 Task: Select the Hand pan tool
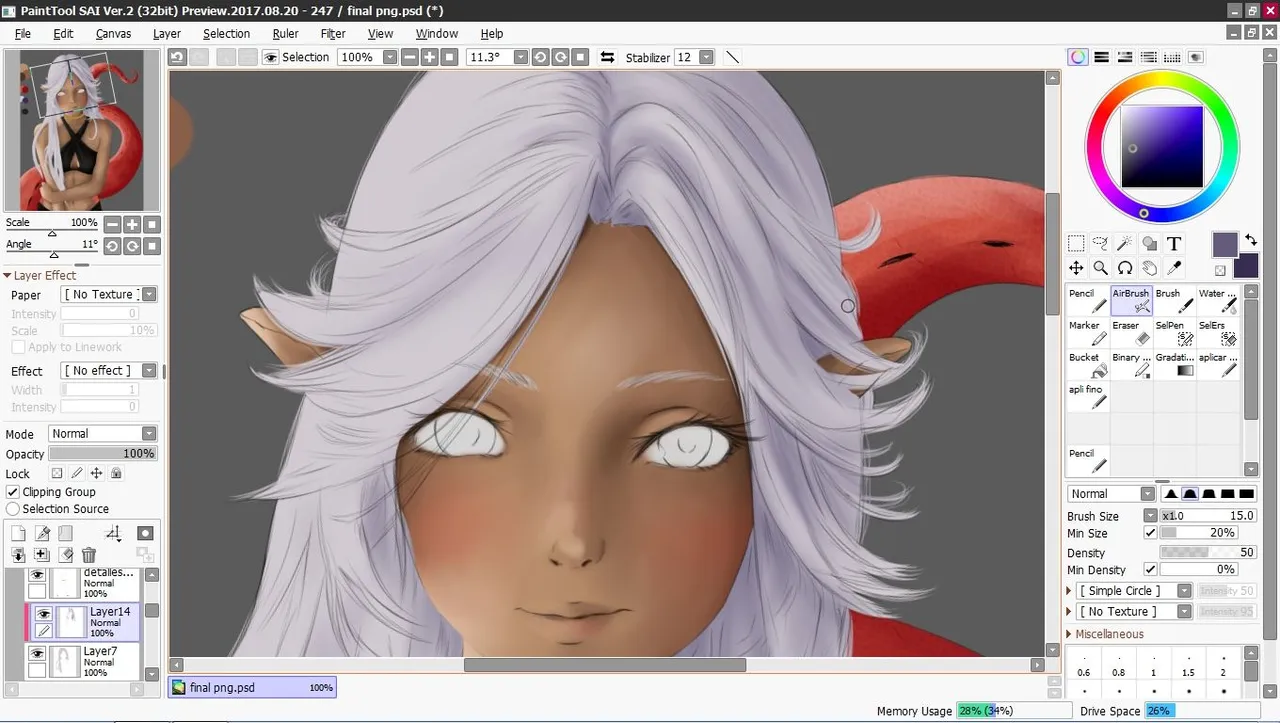click(x=1150, y=268)
